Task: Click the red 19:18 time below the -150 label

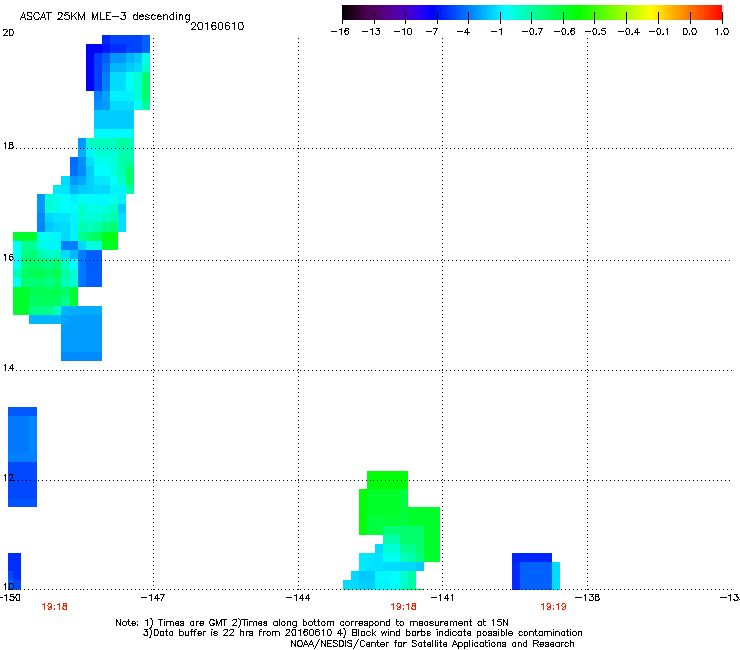Action: tap(55, 607)
